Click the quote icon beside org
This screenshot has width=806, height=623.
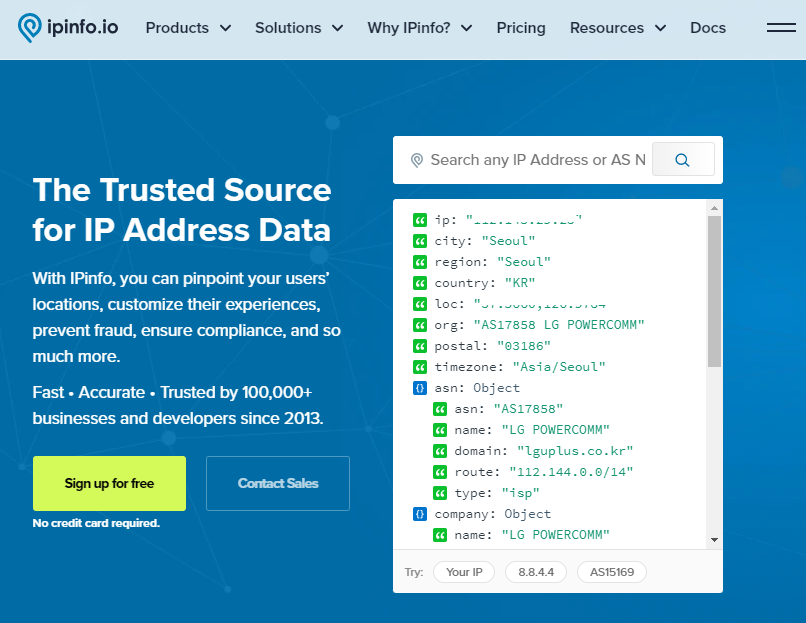[x=420, y=325]
